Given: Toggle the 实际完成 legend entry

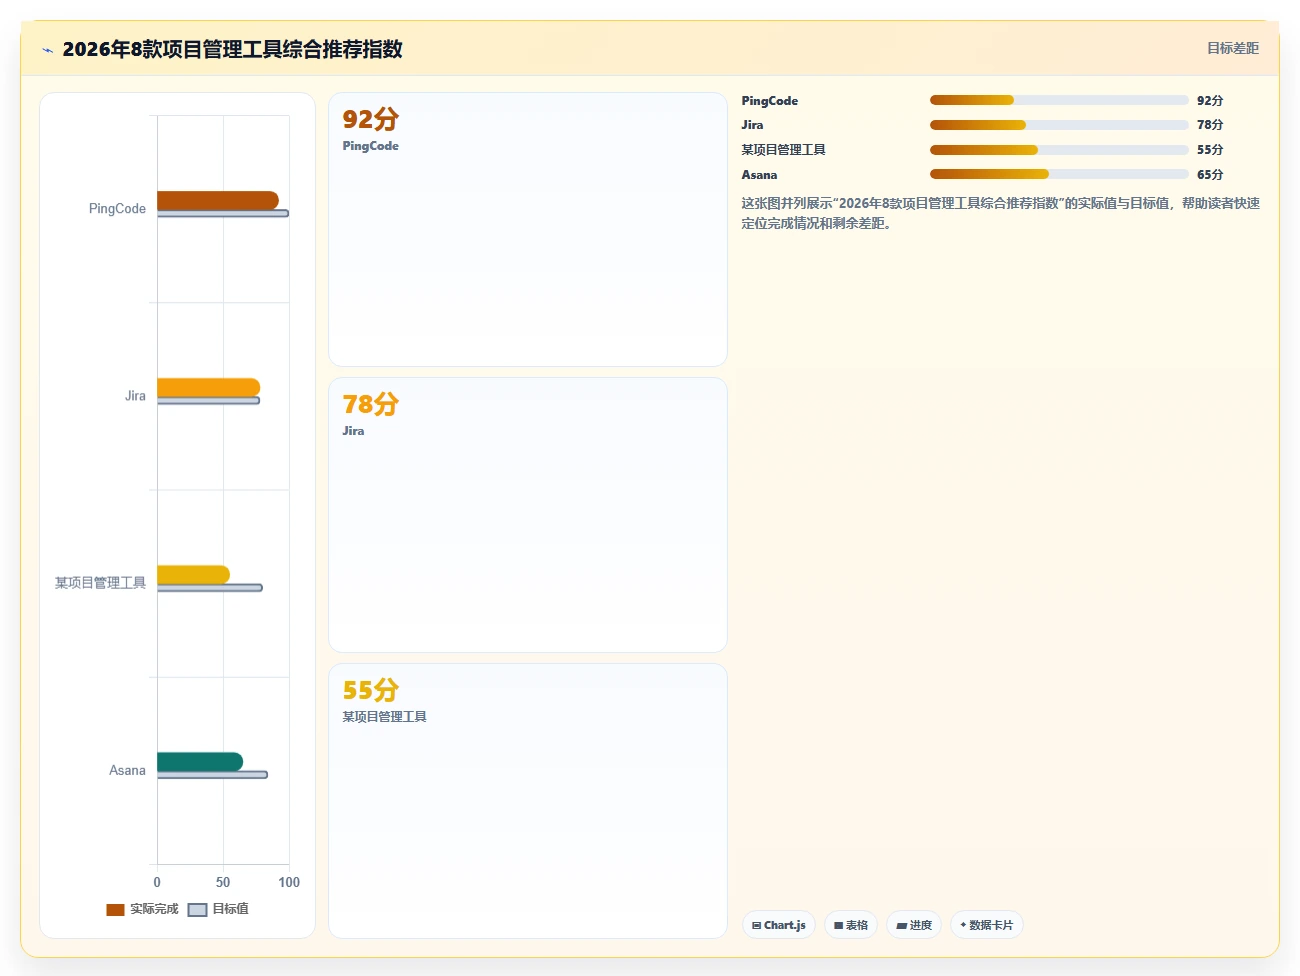Looking at the screenshot, I should pos(142,909).
